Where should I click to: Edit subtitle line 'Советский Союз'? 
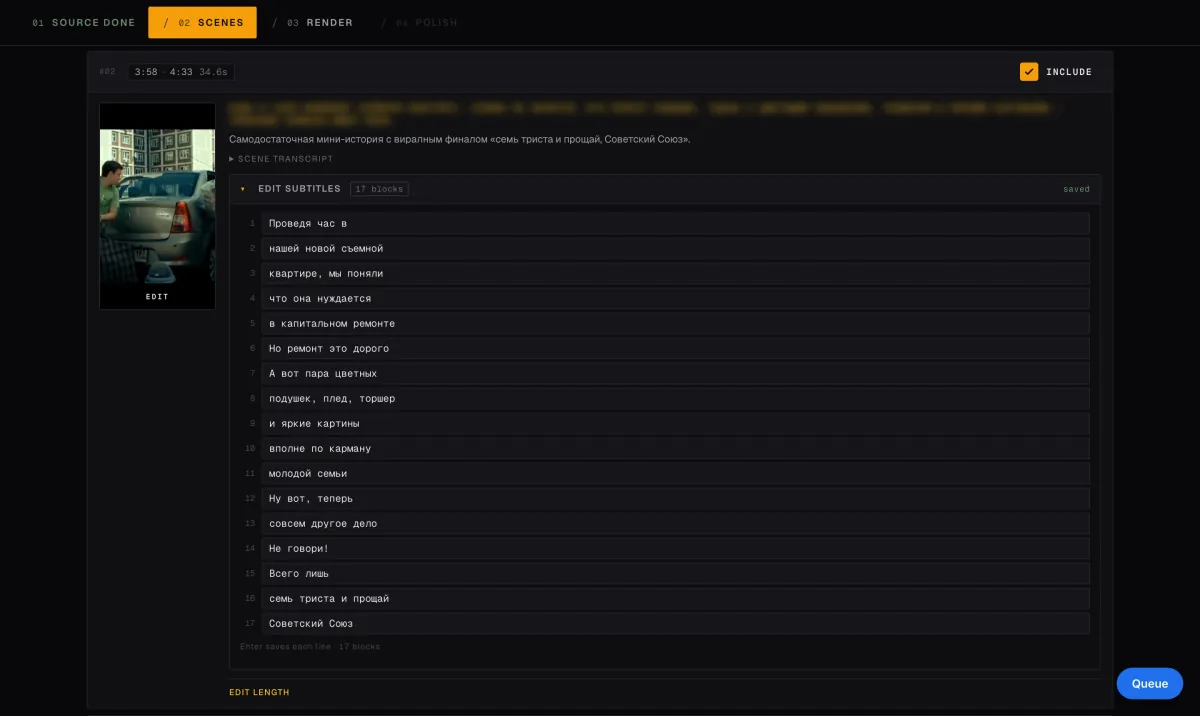[676, 623]
